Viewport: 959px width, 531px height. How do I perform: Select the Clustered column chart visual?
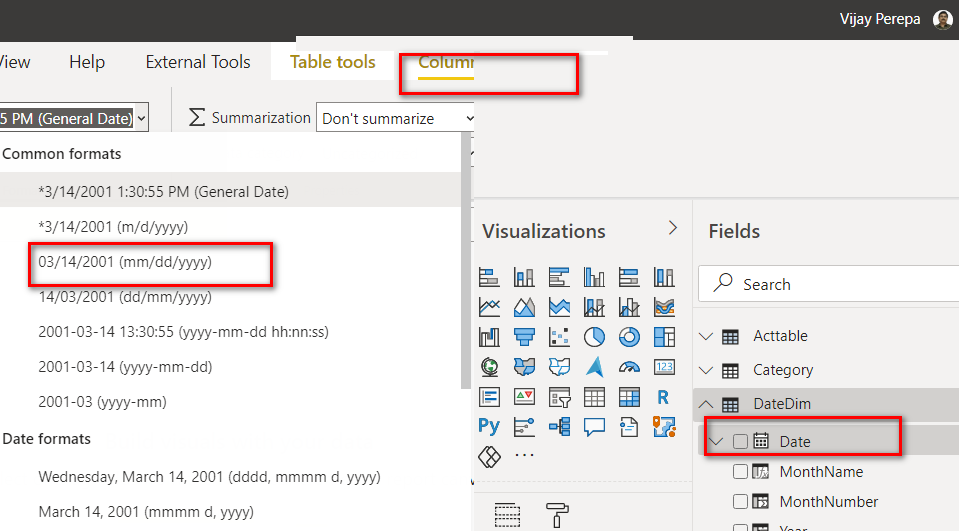coord(594,277)
